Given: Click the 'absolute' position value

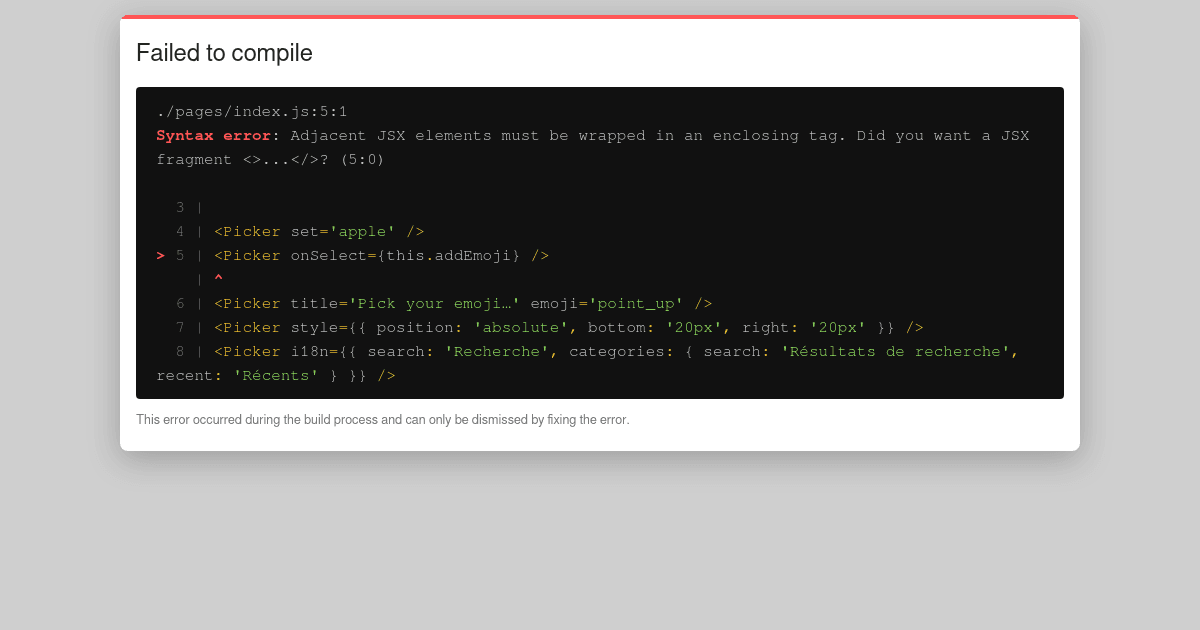Looking at the screenshot, I should coord(520,328).
